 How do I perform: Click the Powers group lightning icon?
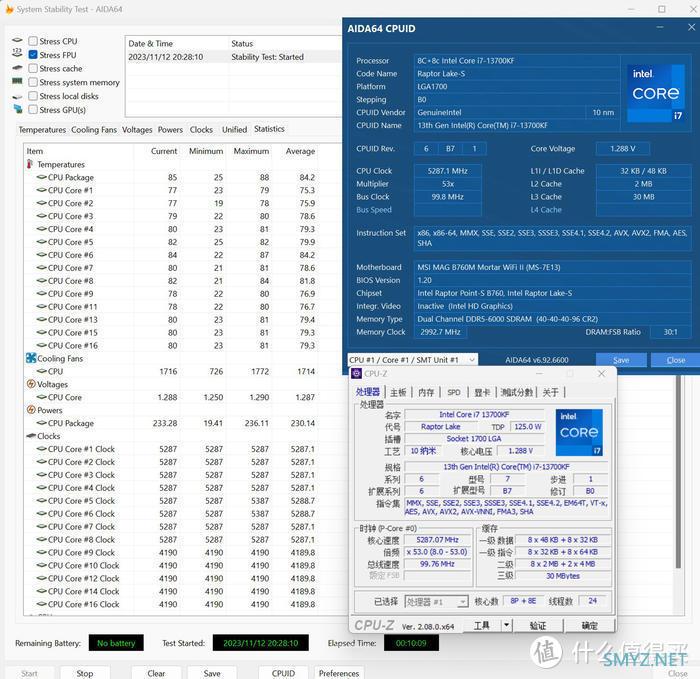point(31,410)
